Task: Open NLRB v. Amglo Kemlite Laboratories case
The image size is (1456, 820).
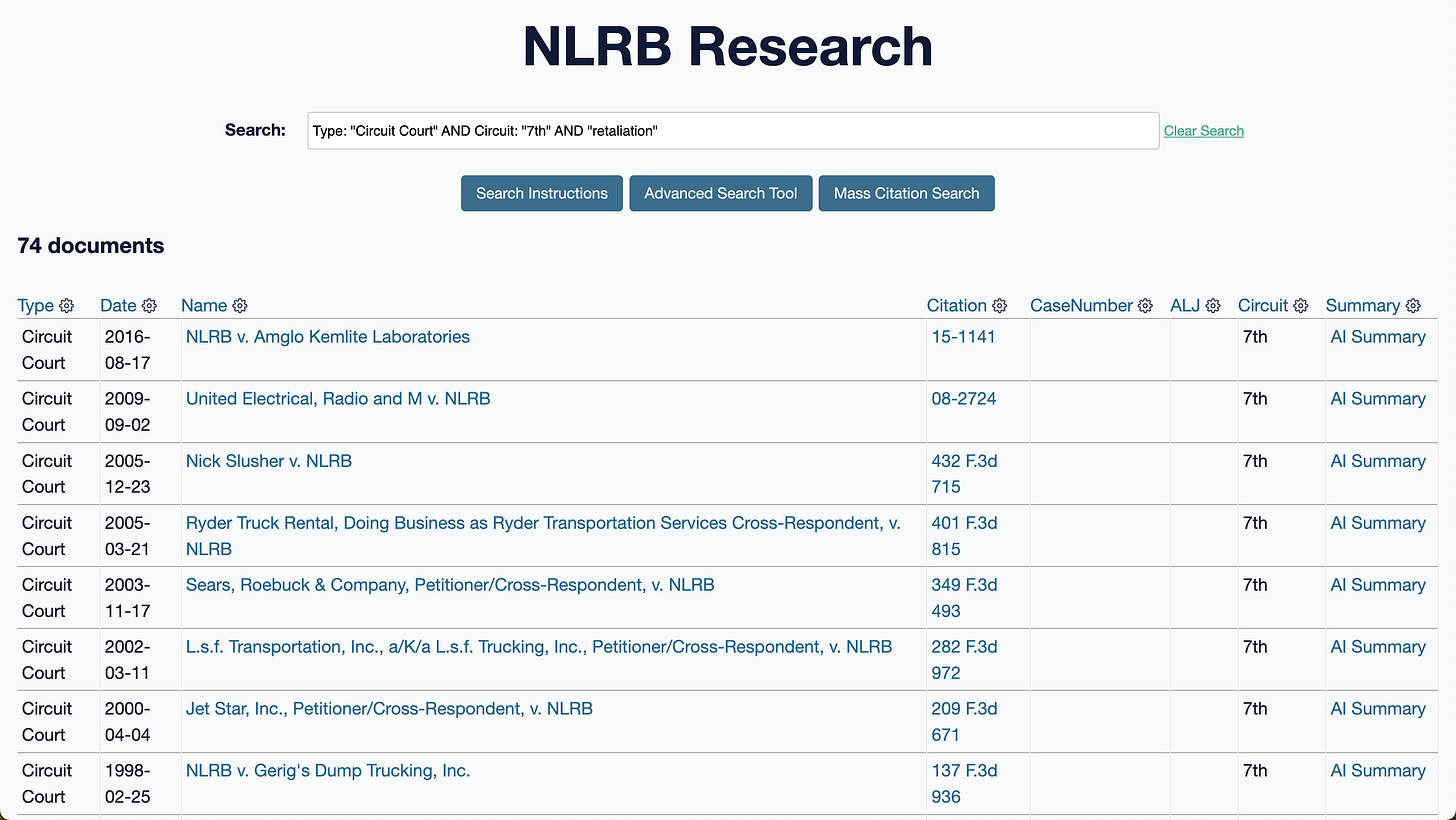Action: click(328, 337)
